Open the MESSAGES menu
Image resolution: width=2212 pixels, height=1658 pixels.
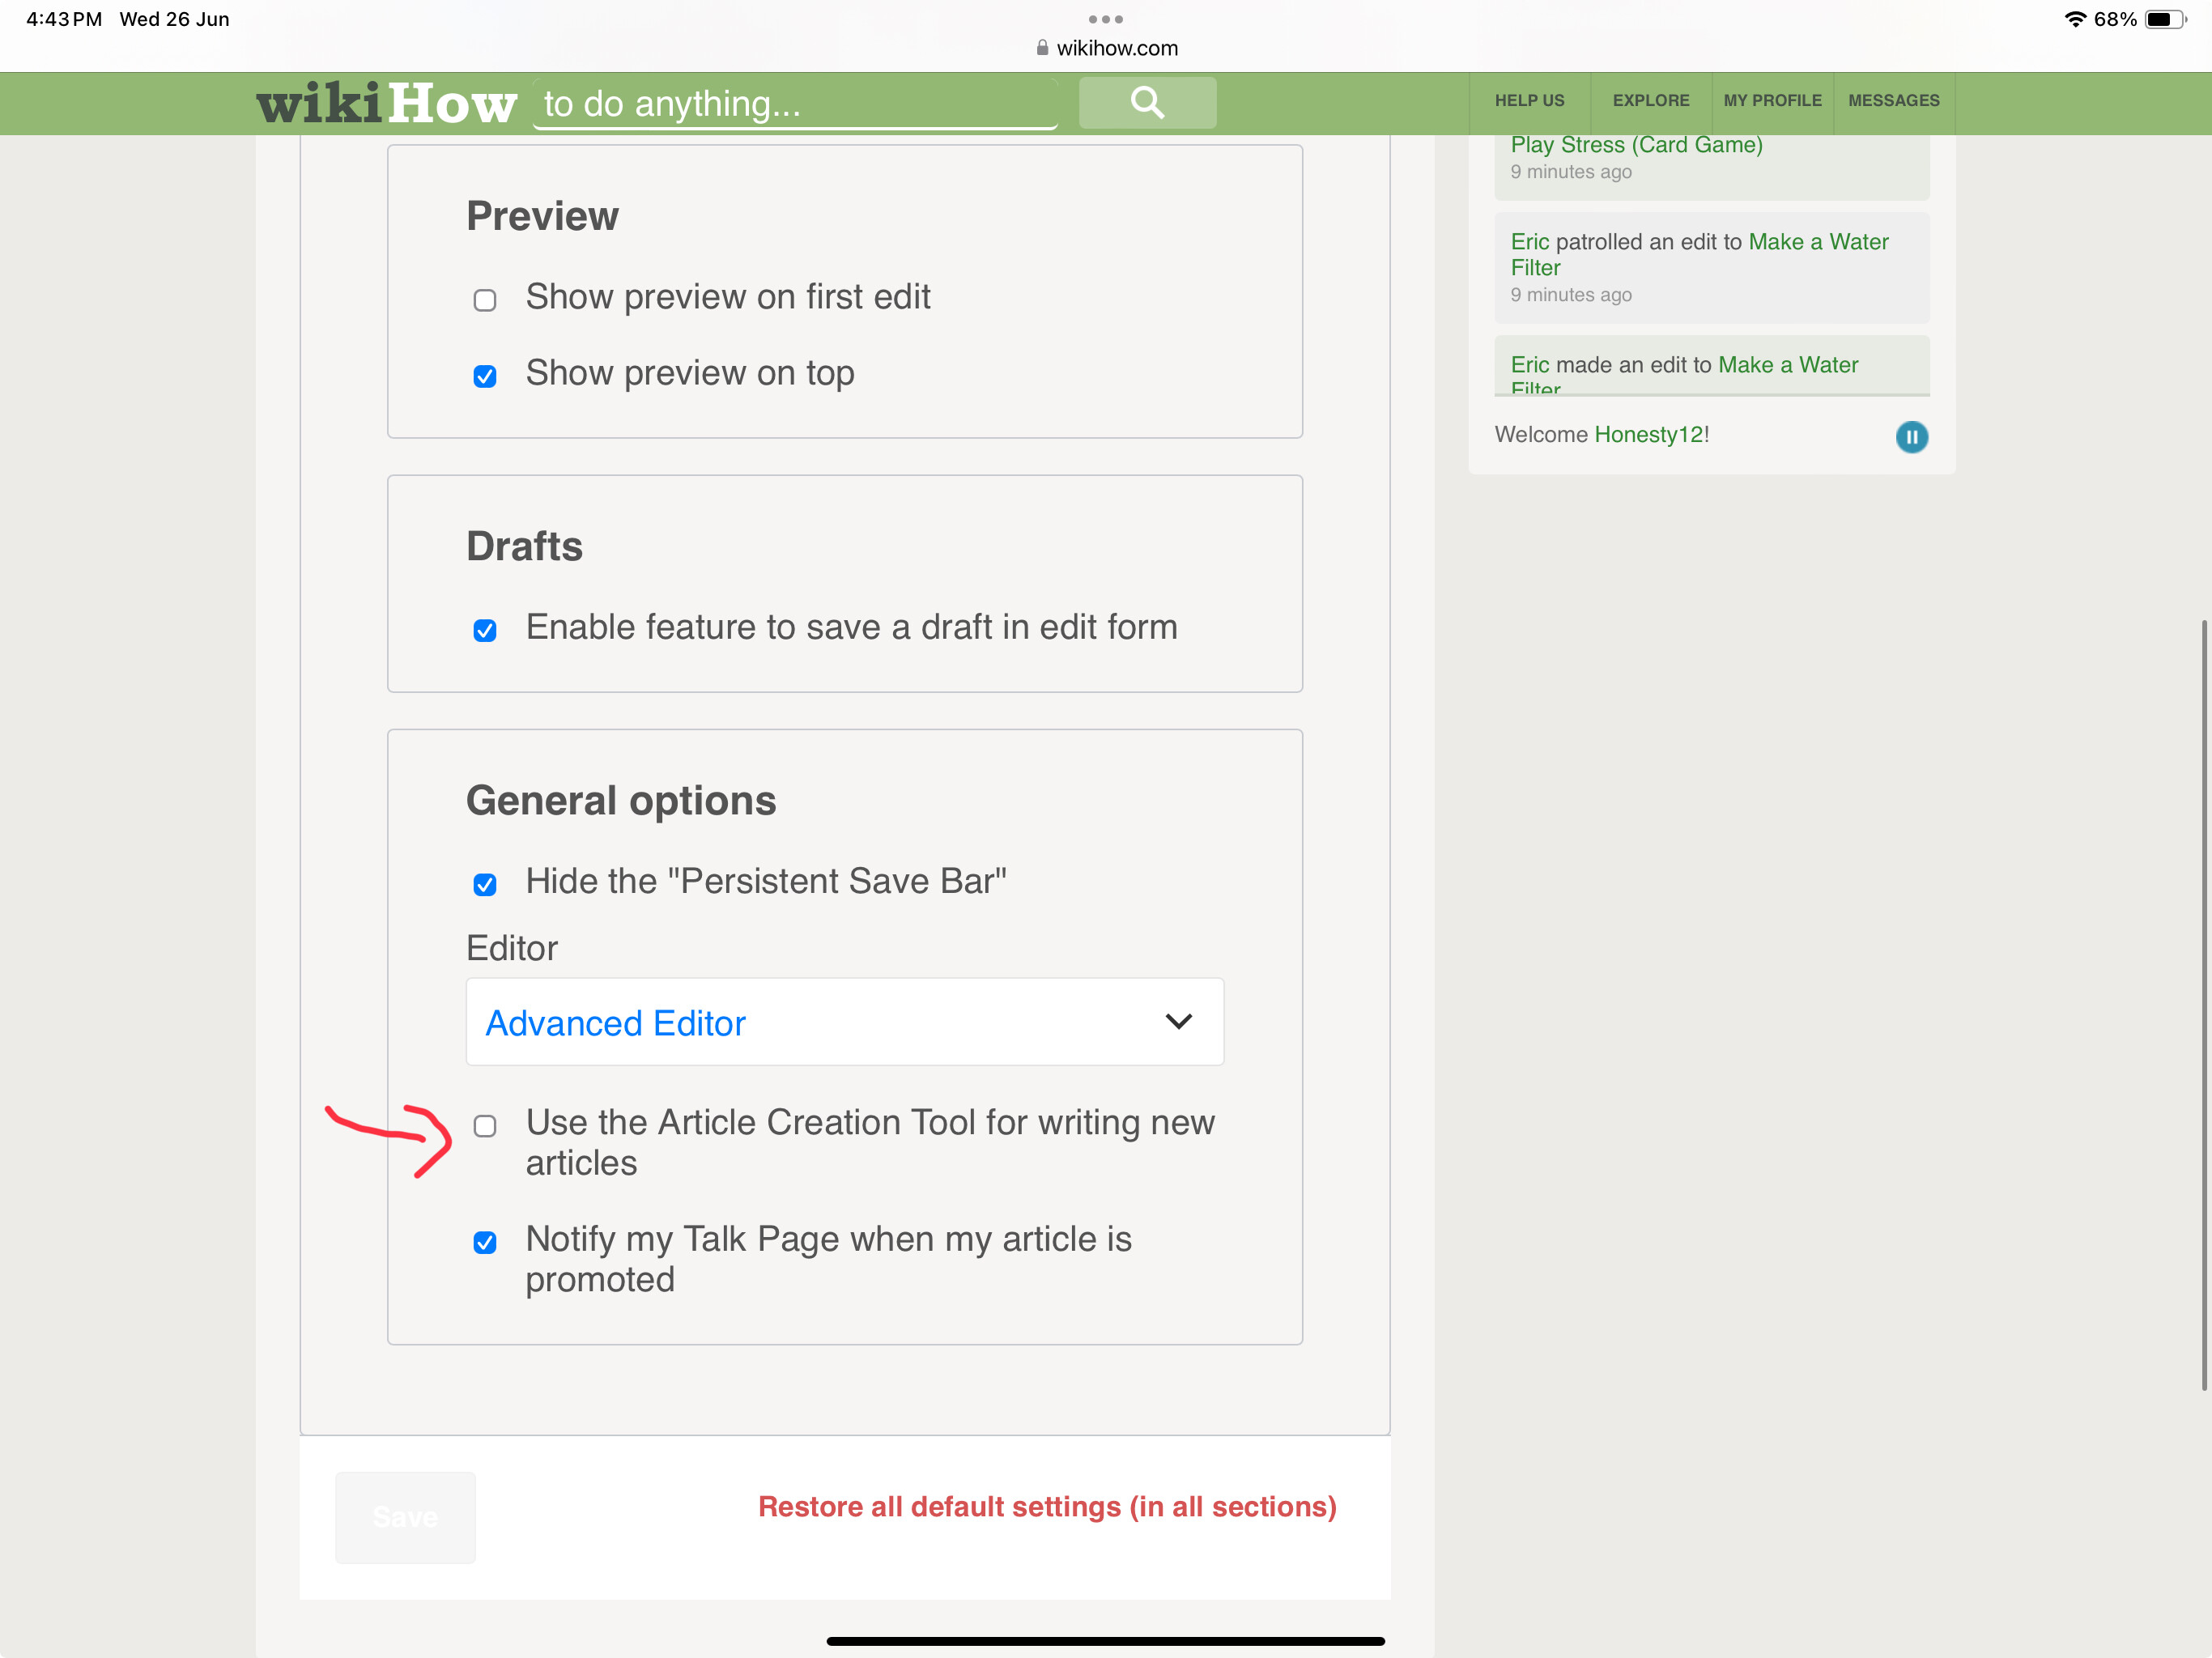point(1893,101)
